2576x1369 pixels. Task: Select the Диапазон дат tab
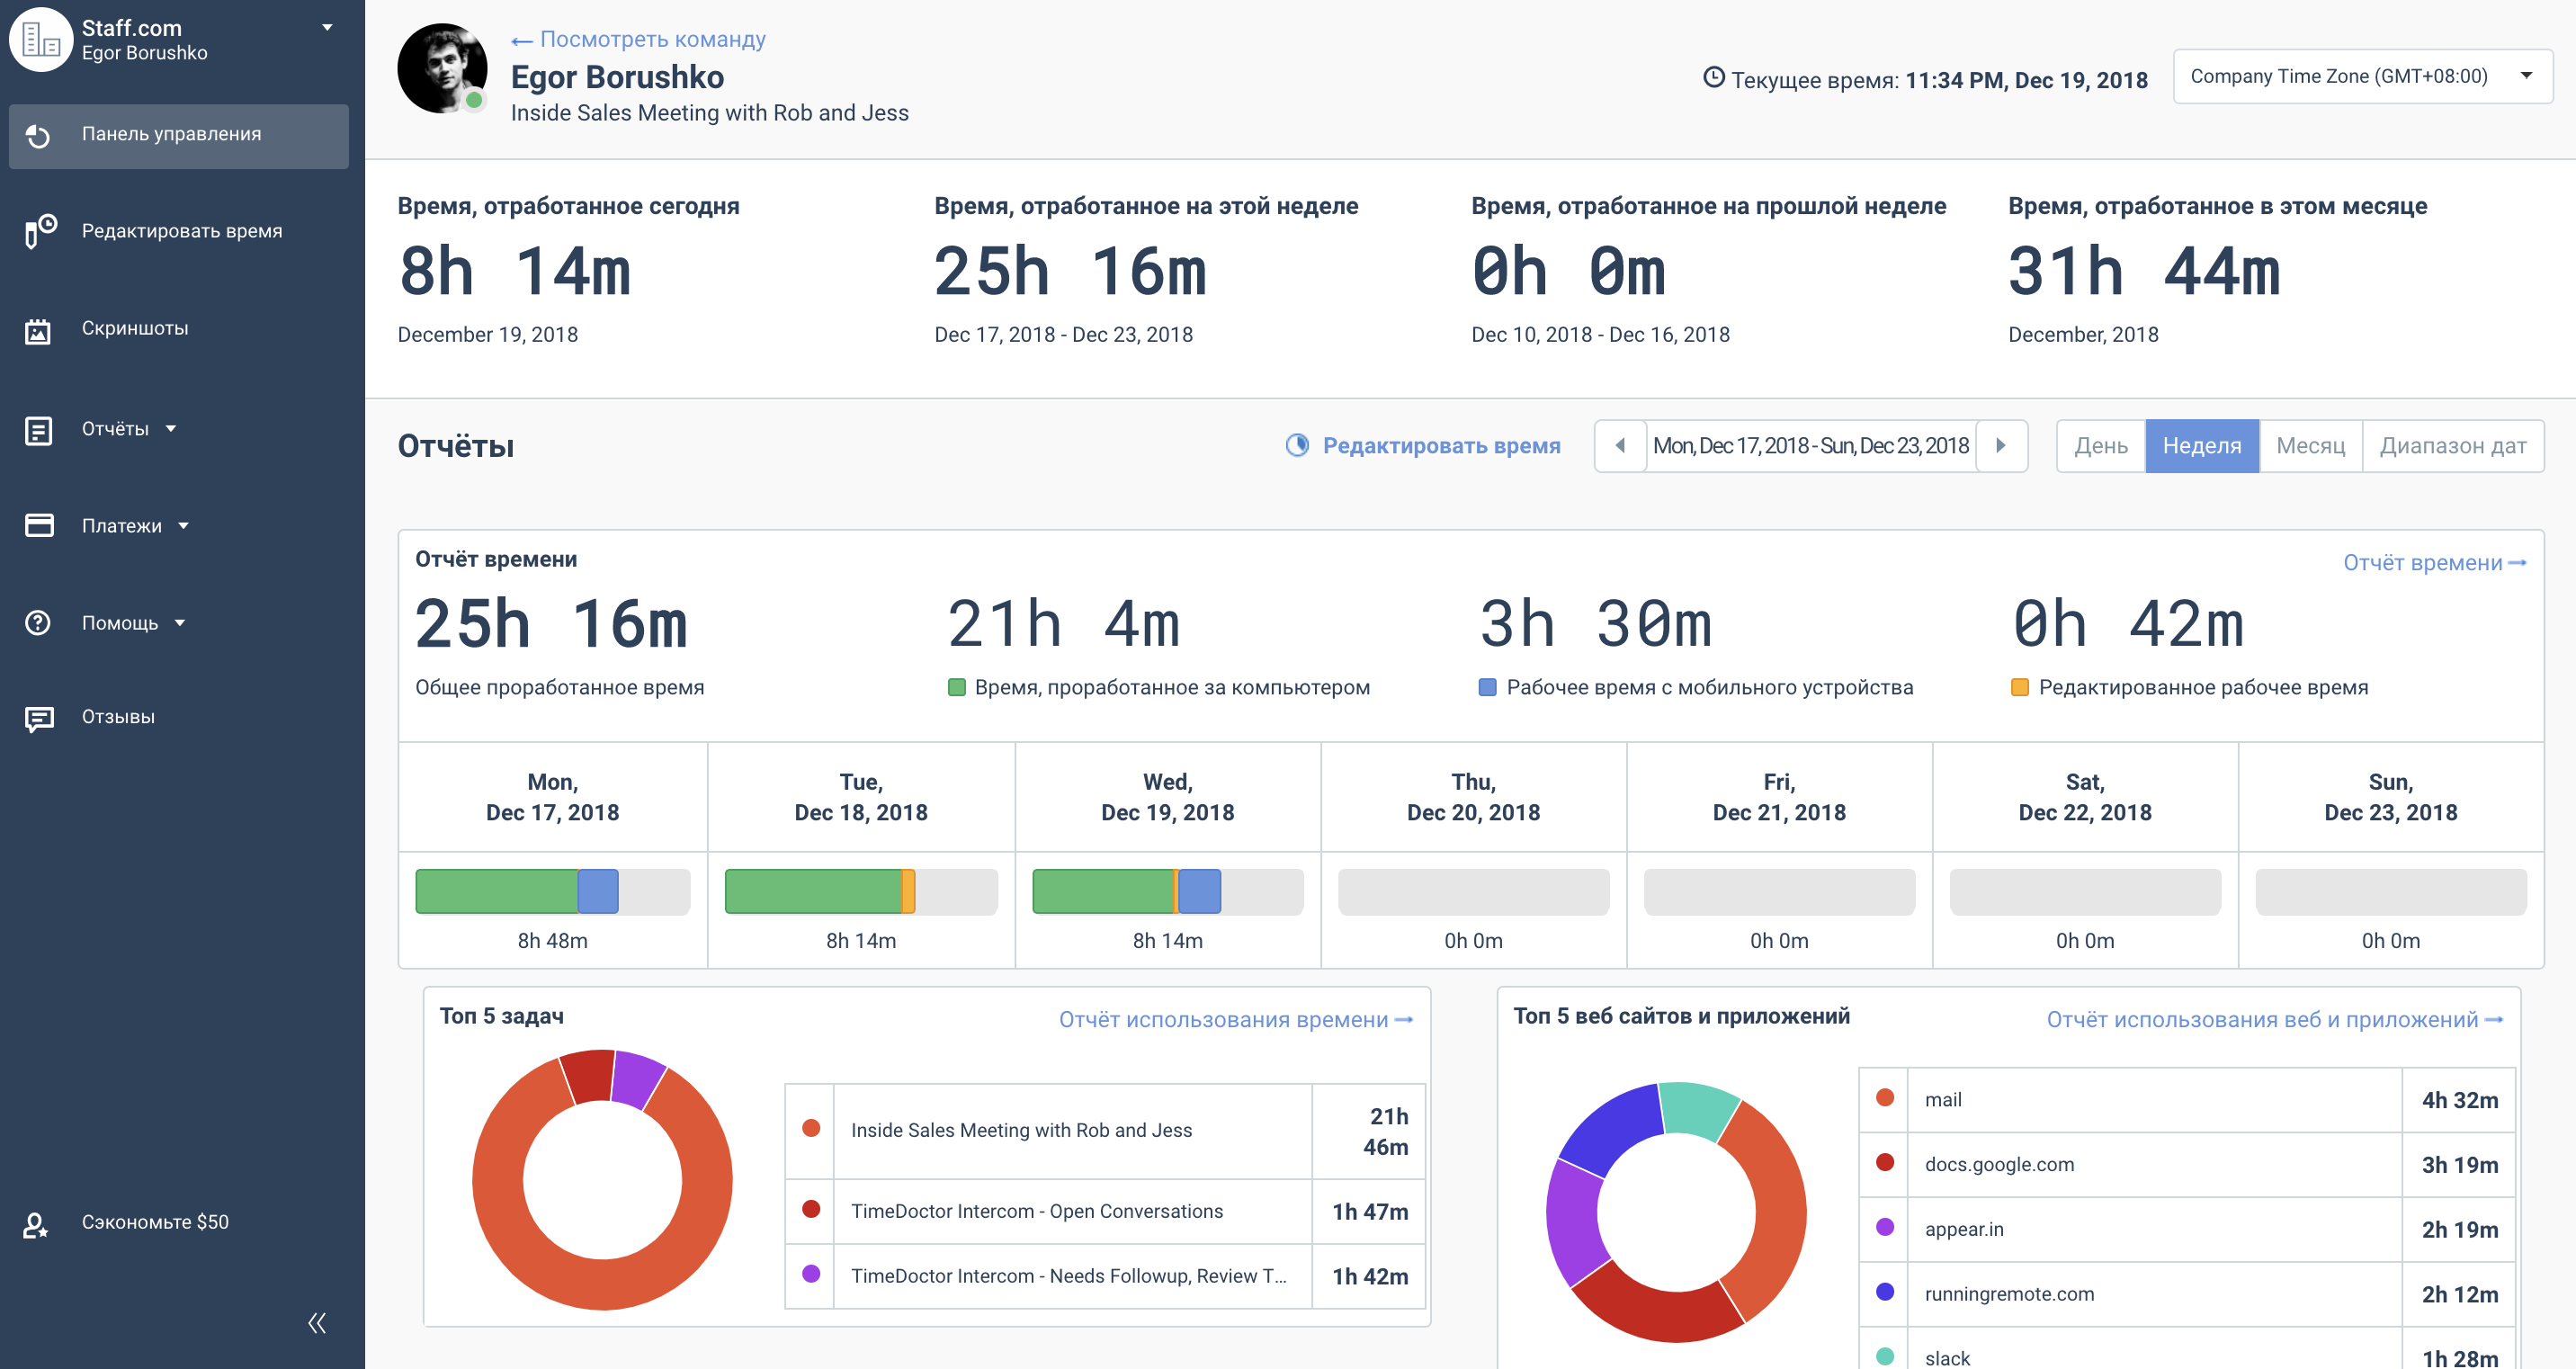click(2452, 446)
